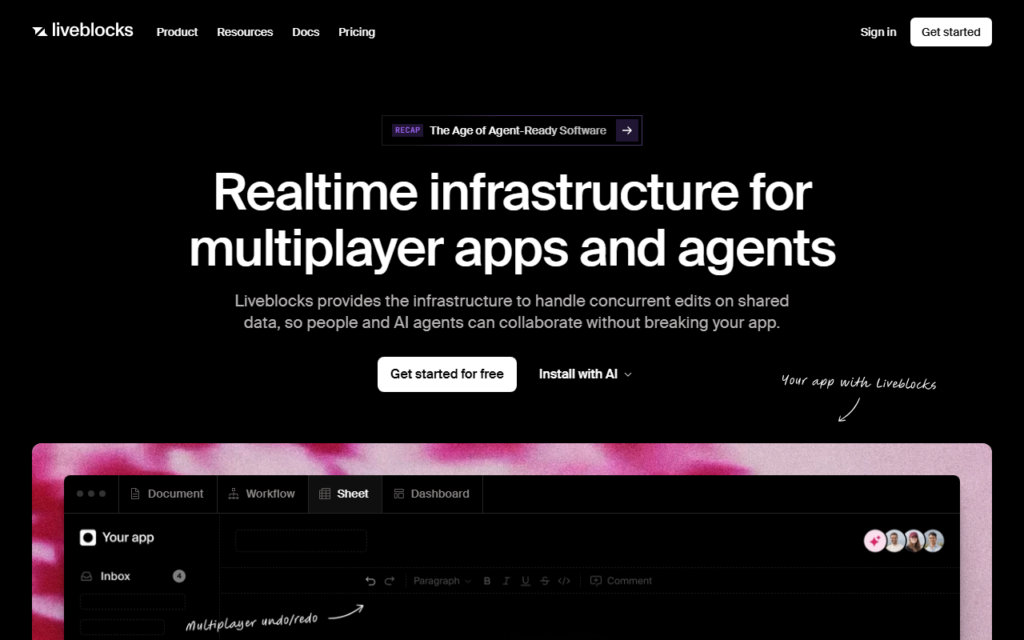Click the window traffic-light dots
Image resolution: width=1024 pixels, height=640 pixels.
(x=91, y=494)
